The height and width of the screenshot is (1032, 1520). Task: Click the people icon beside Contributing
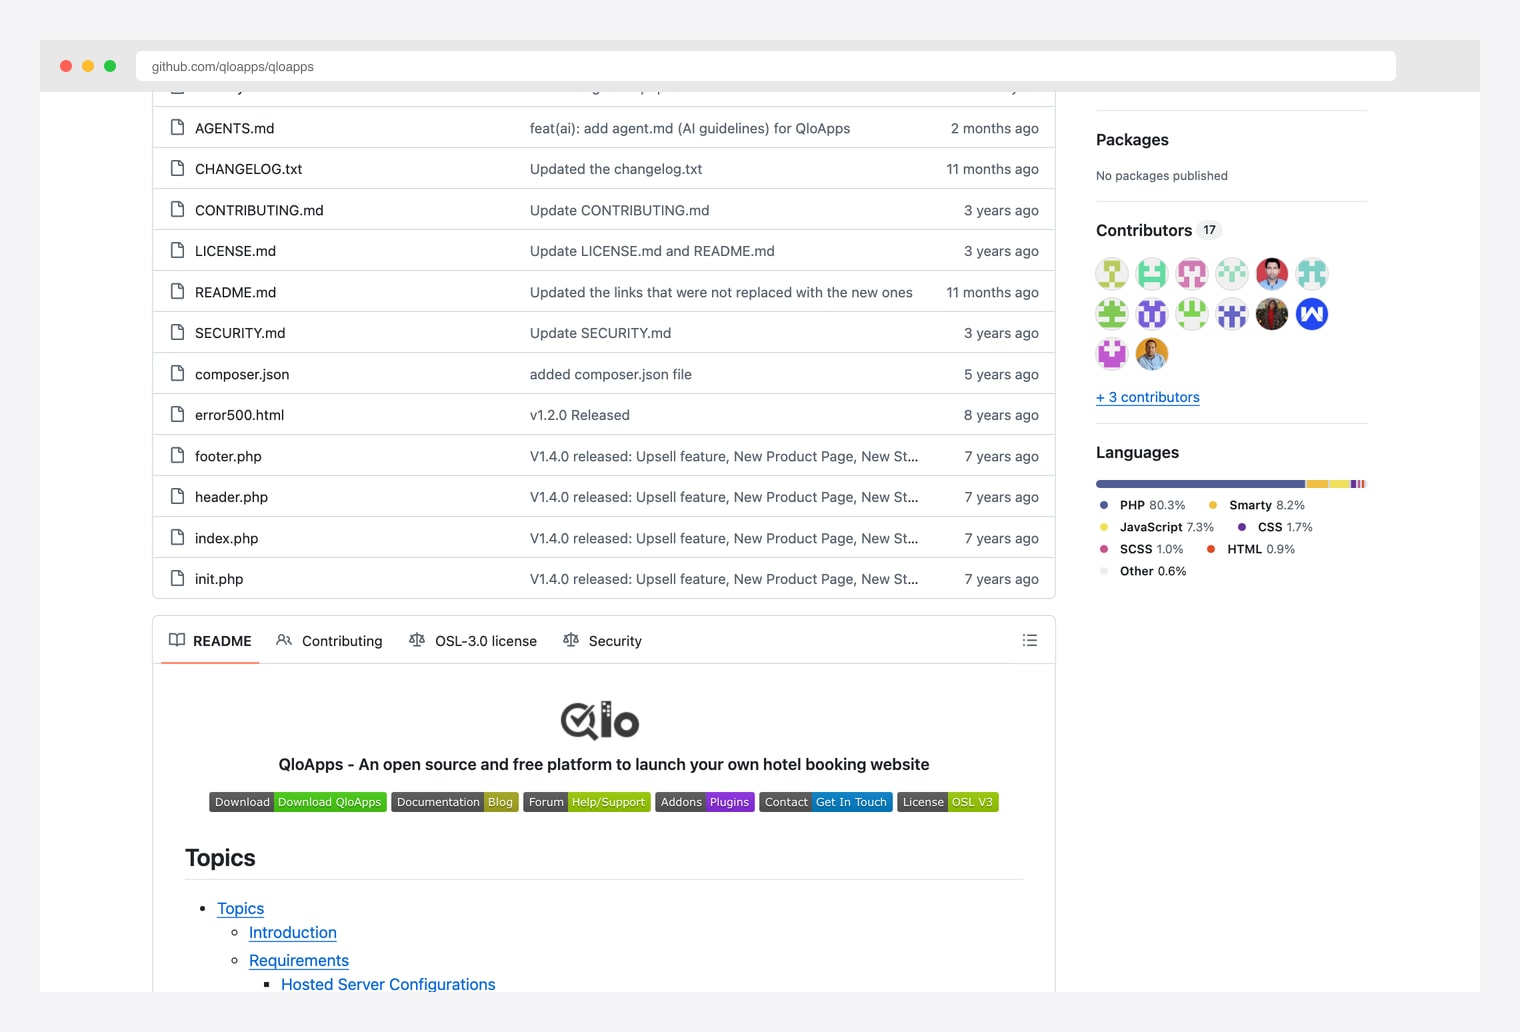pyautogui.click(x=284, y=640)
